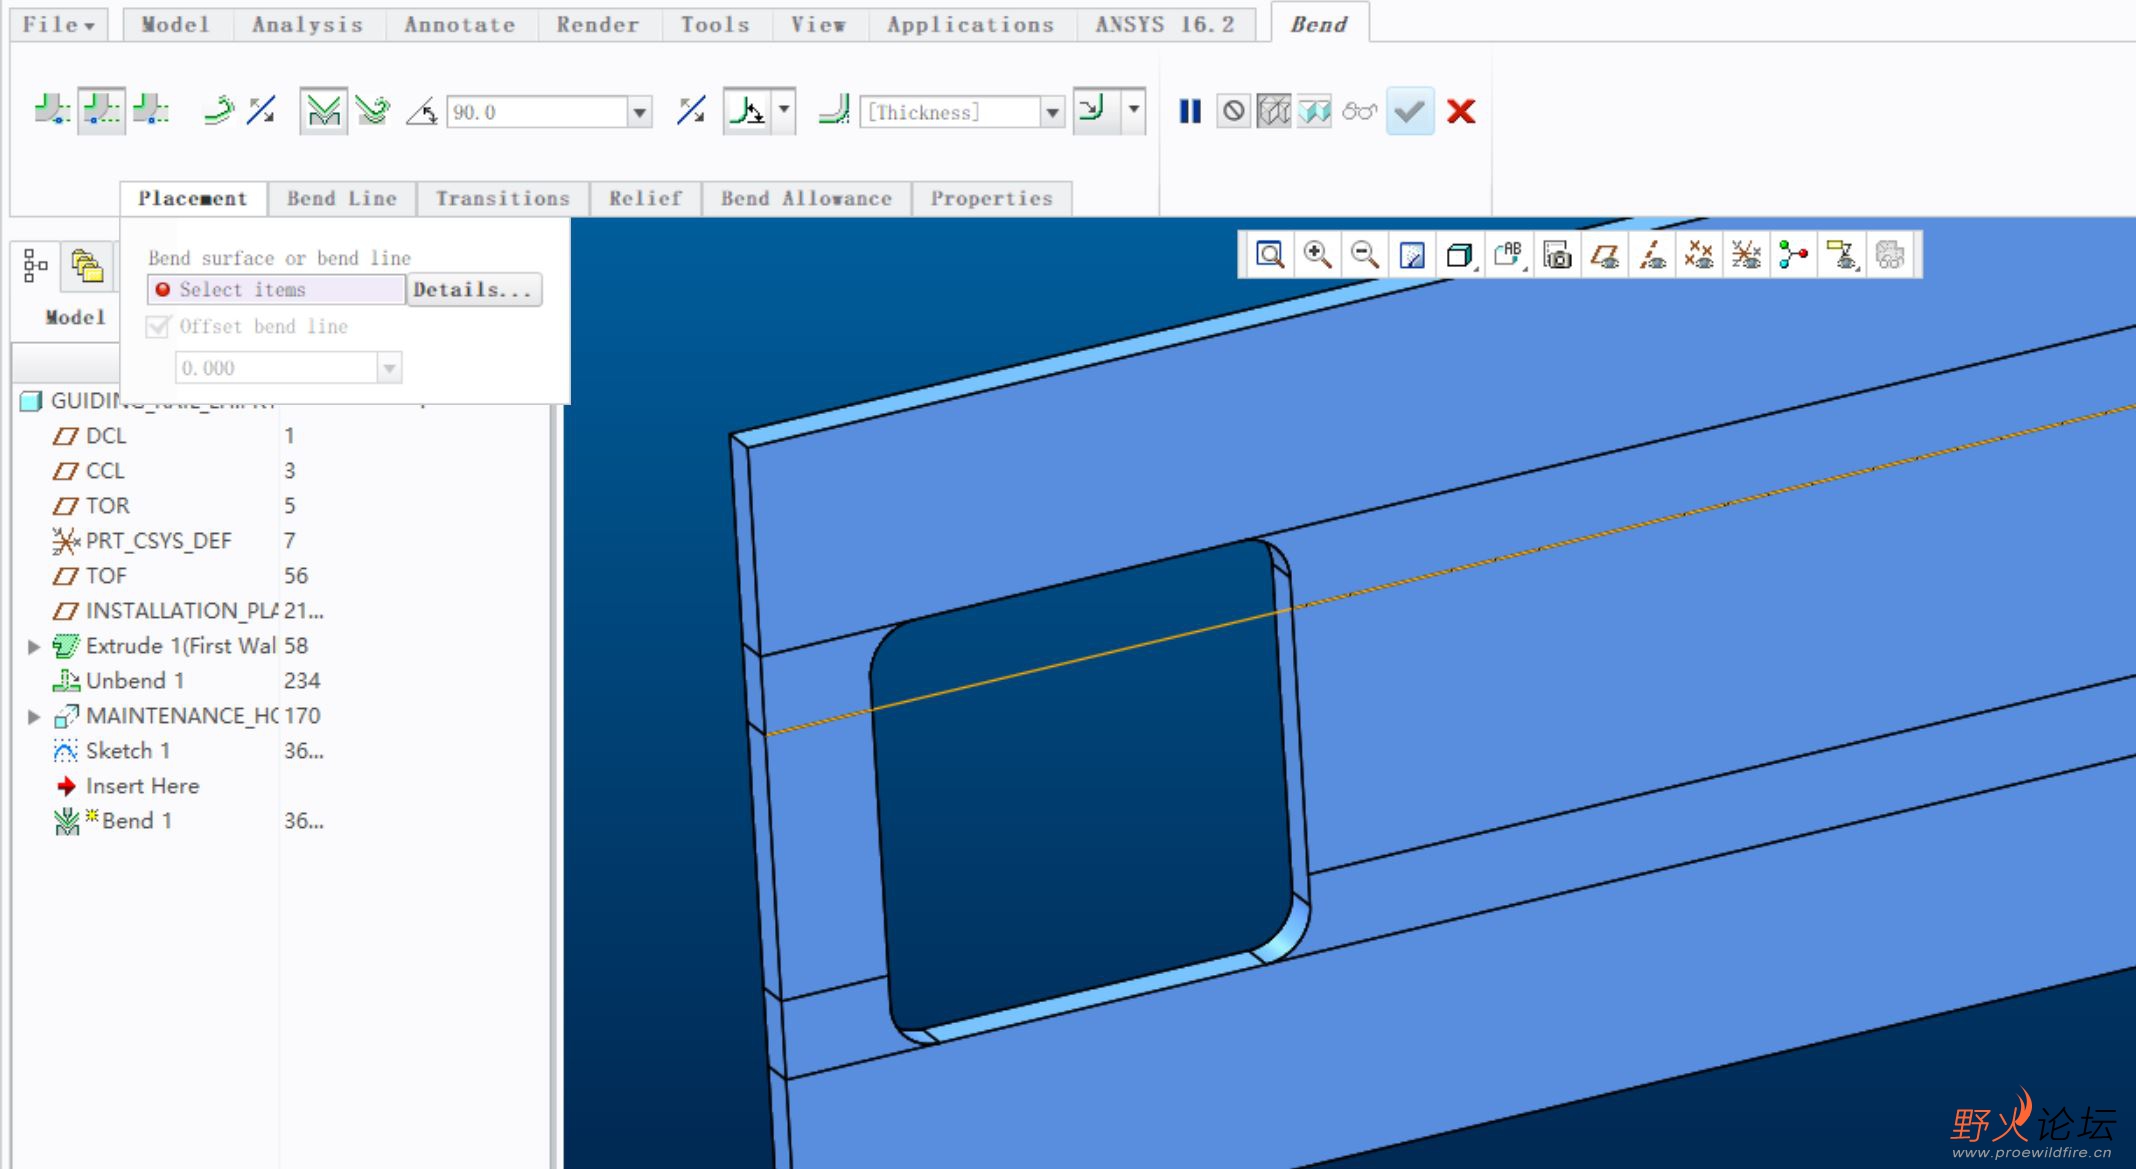Click the Repaint screen icon

[1412, 255]
